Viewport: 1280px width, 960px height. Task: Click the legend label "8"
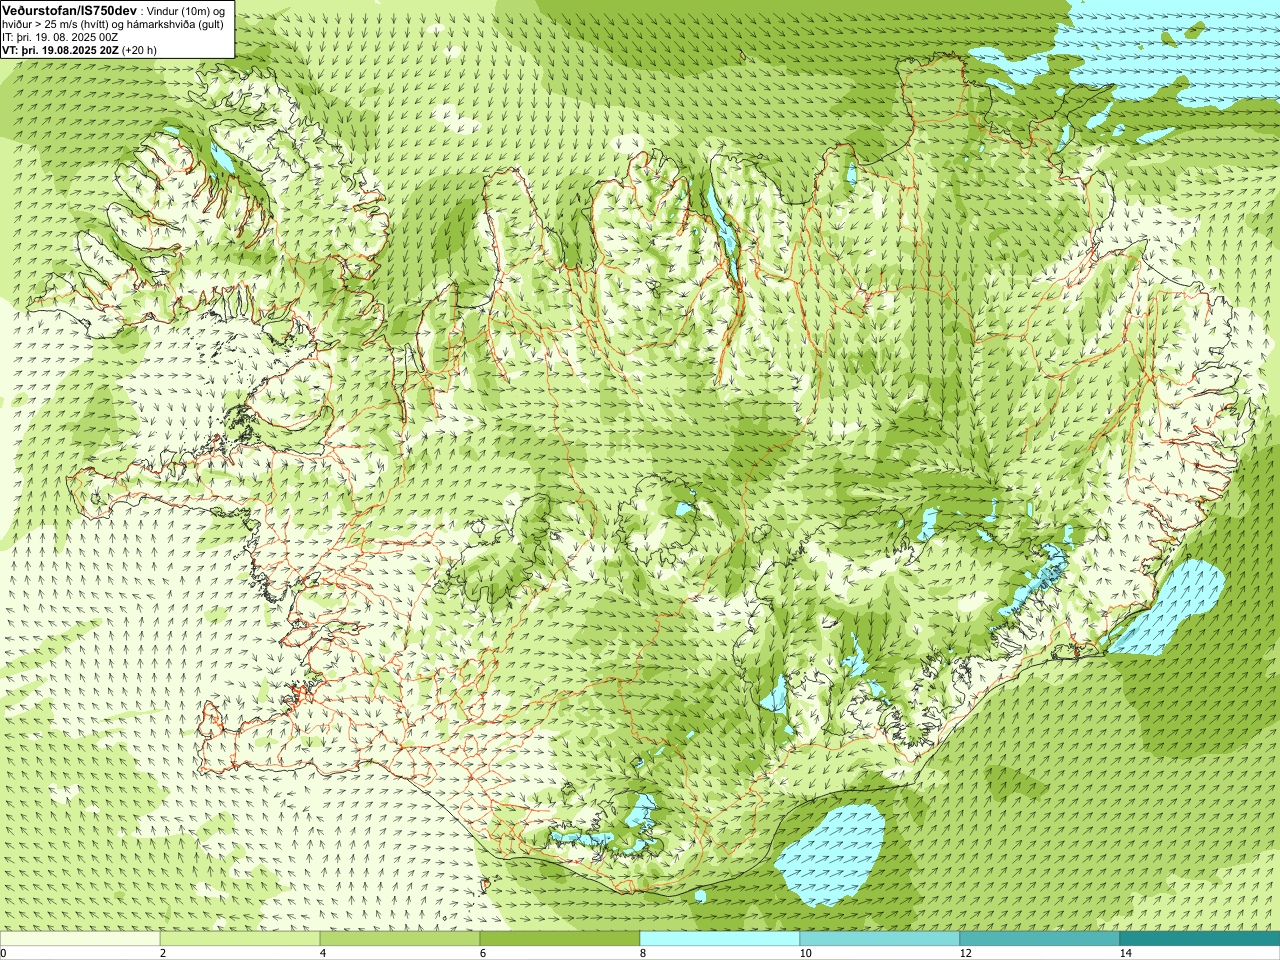click(x=642, y=953)
